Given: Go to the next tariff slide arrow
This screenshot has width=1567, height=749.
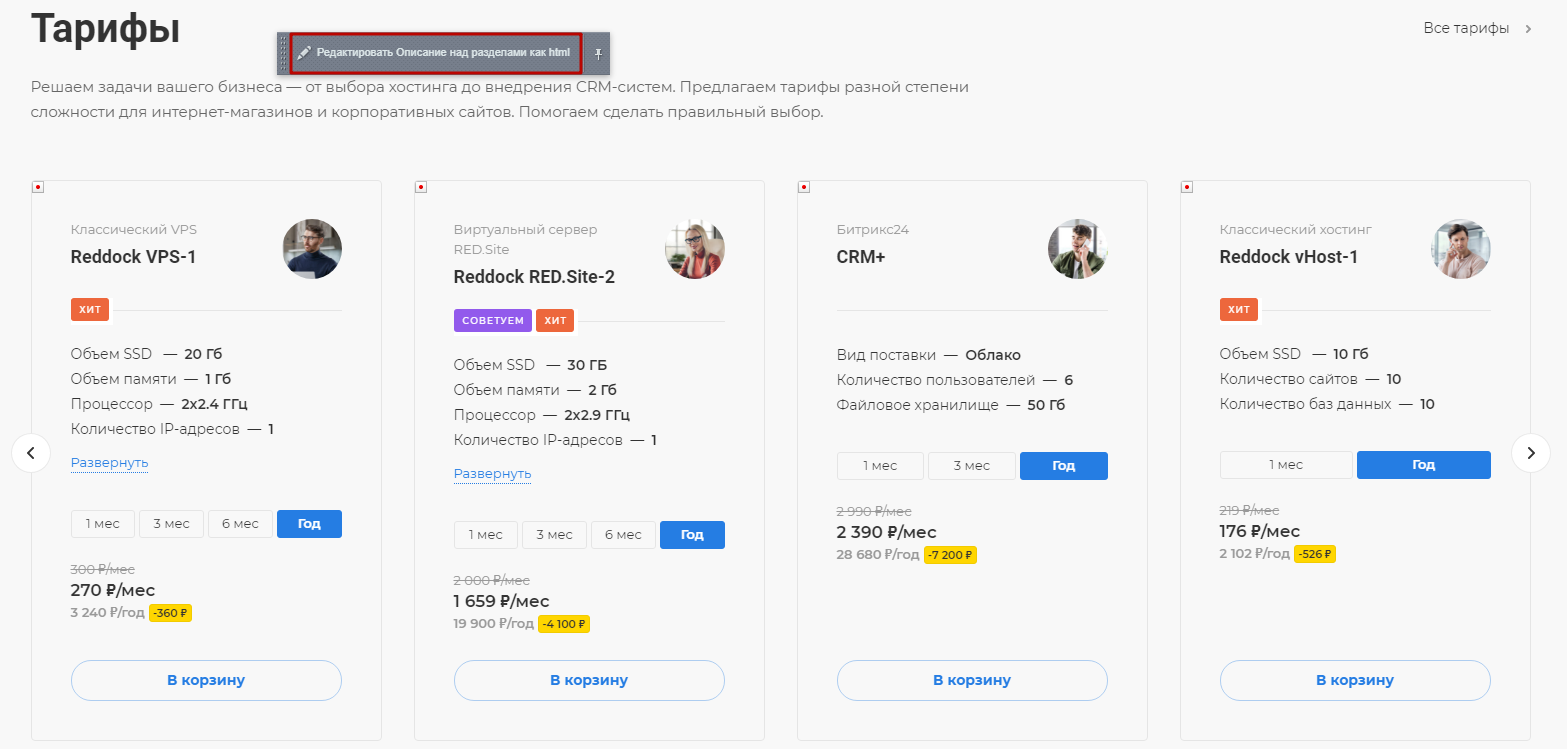Looking at the screenshot, I should (1531, 453).
